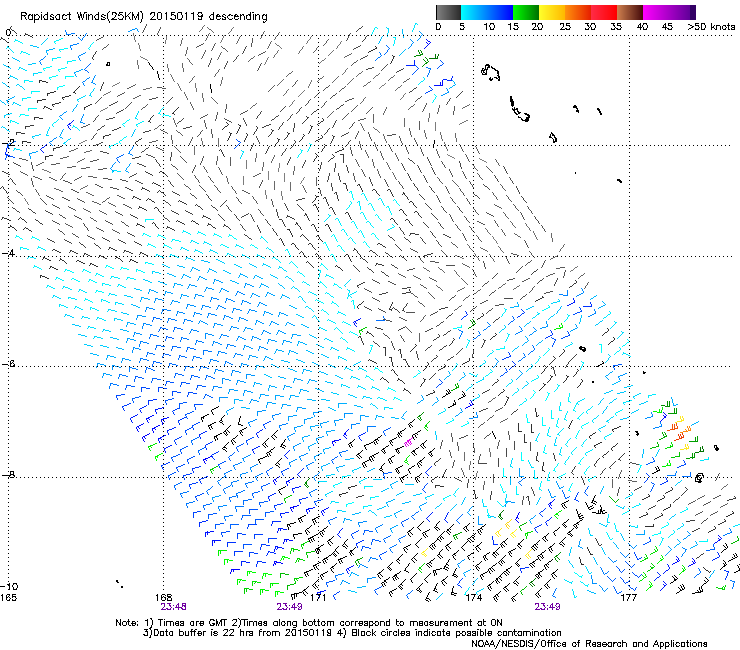Click the '177' longitude axis label
Viewport: 740px width, 650px height.
(x=628, y=598)
